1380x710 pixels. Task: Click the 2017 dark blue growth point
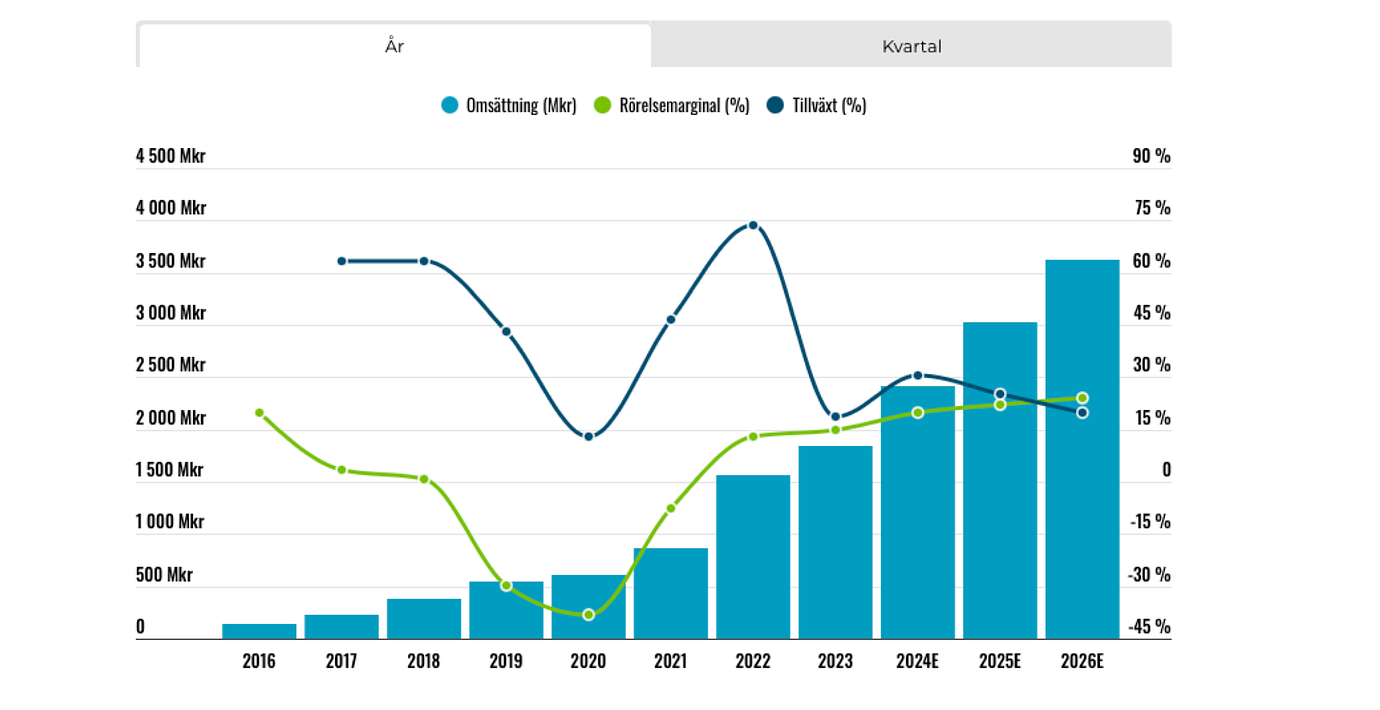tap(341, 261)
